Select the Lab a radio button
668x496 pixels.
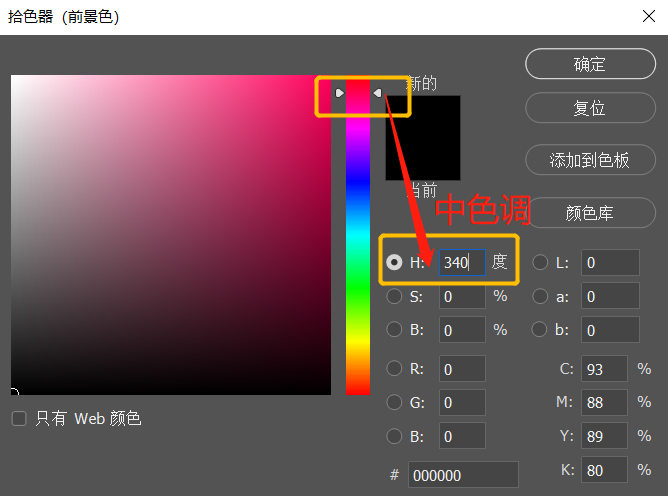(540, 296)
